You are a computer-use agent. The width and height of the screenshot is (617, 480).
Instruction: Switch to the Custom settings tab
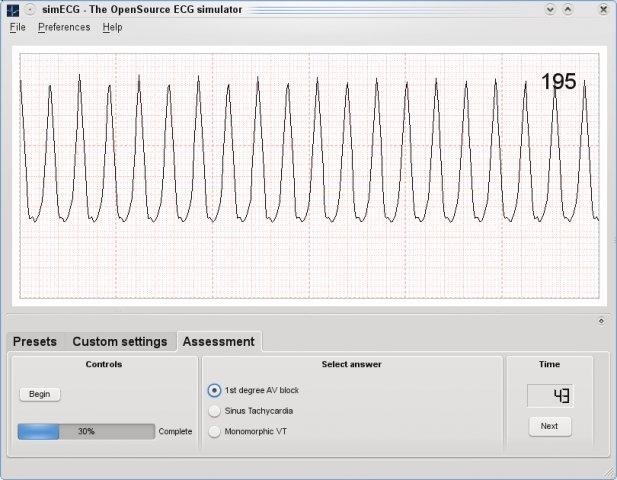pos(120,342)
